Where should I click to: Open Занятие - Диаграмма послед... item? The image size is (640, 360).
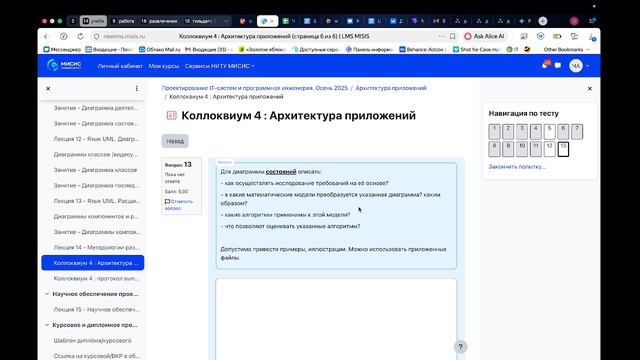[96, 185]
